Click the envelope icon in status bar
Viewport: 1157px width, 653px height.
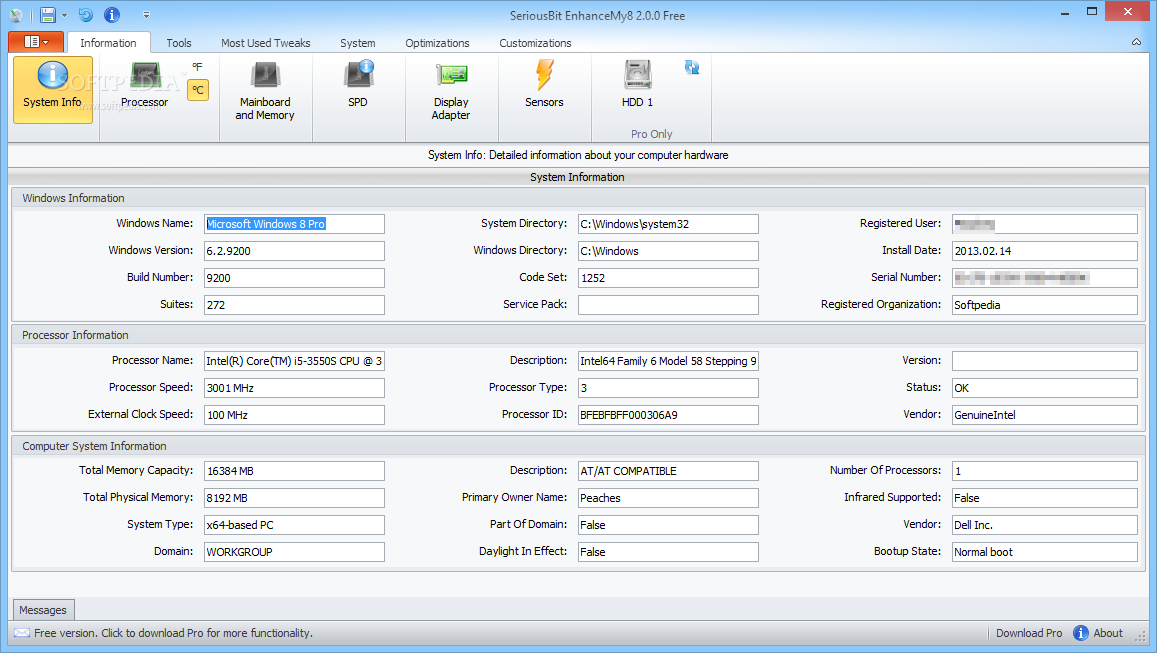[x=22, y=633]
